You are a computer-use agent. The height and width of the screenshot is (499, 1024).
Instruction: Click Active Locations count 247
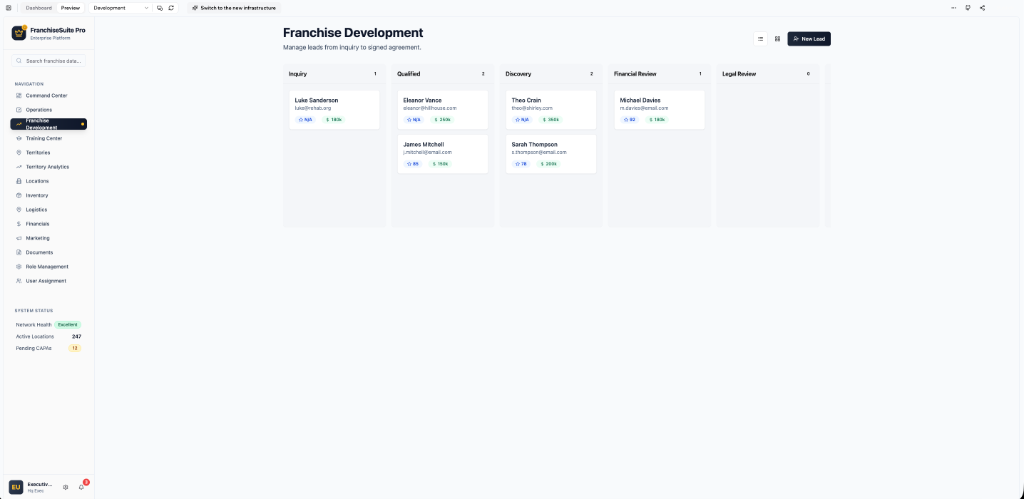tap(76, 336)
